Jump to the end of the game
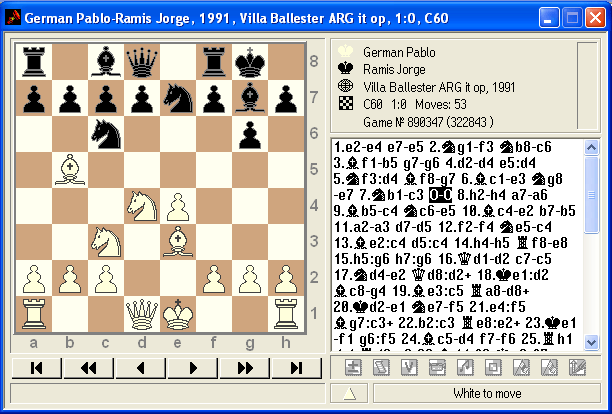 tap(297, 368)
